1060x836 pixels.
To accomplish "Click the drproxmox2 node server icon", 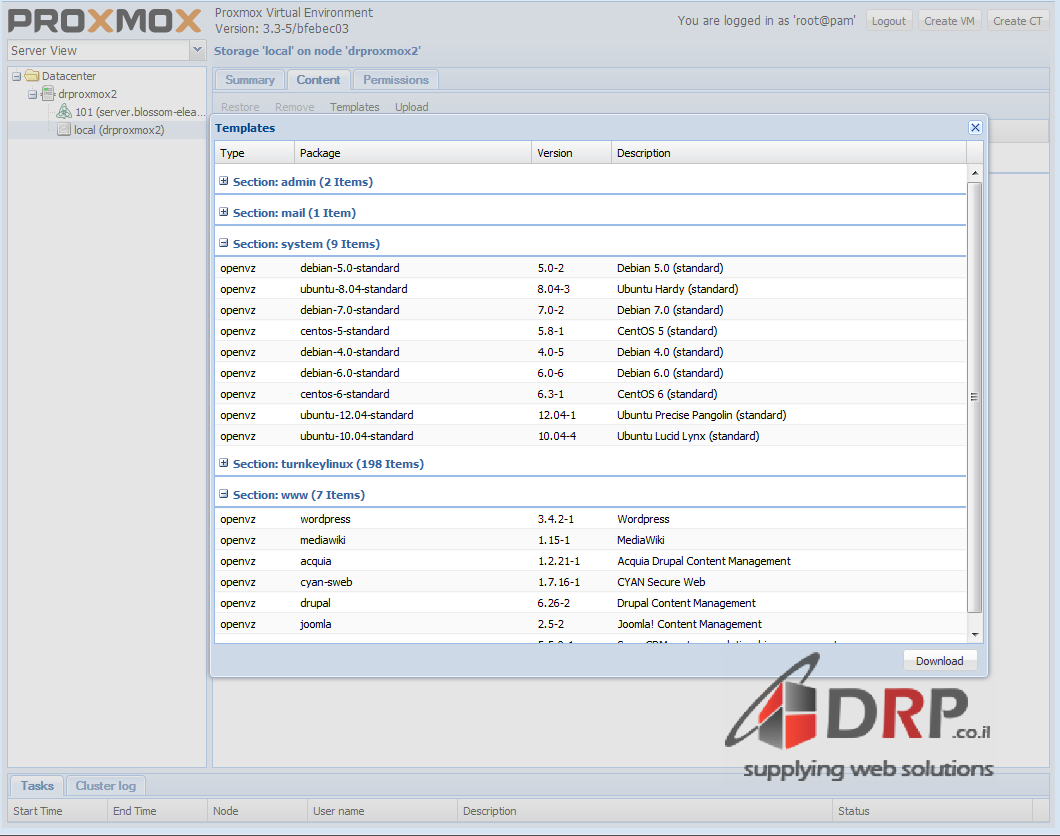I will click(48, 94).
